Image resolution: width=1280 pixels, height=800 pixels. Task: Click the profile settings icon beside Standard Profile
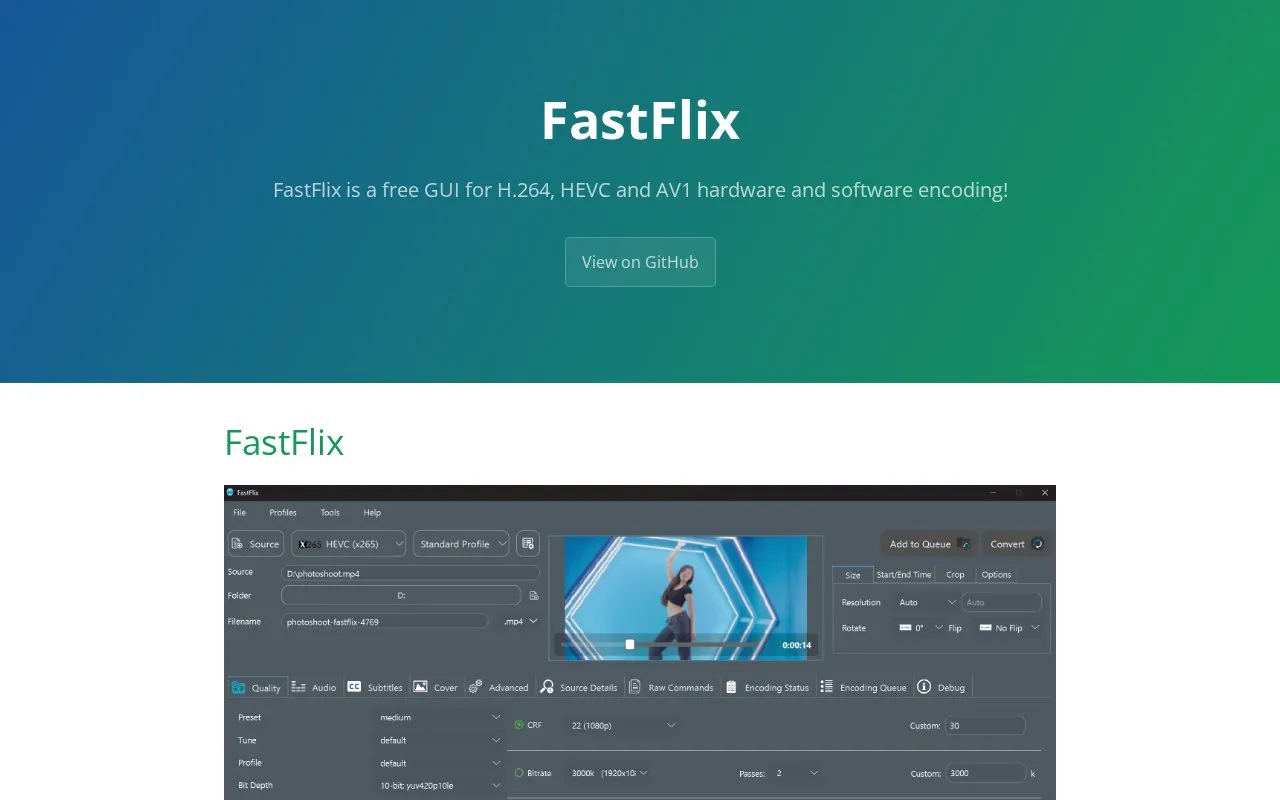pyautogui.click(x=528, y=544)
